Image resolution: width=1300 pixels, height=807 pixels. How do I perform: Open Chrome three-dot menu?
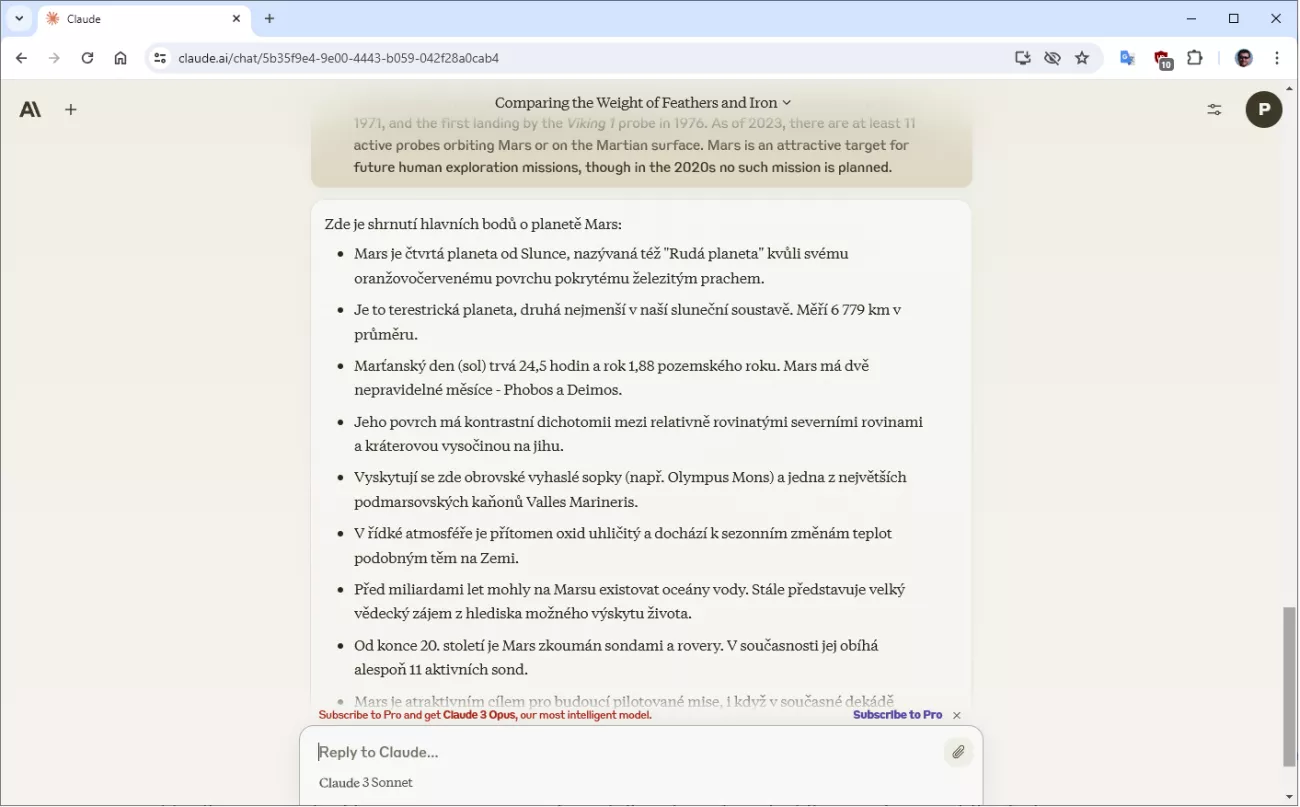[1277, 58]
